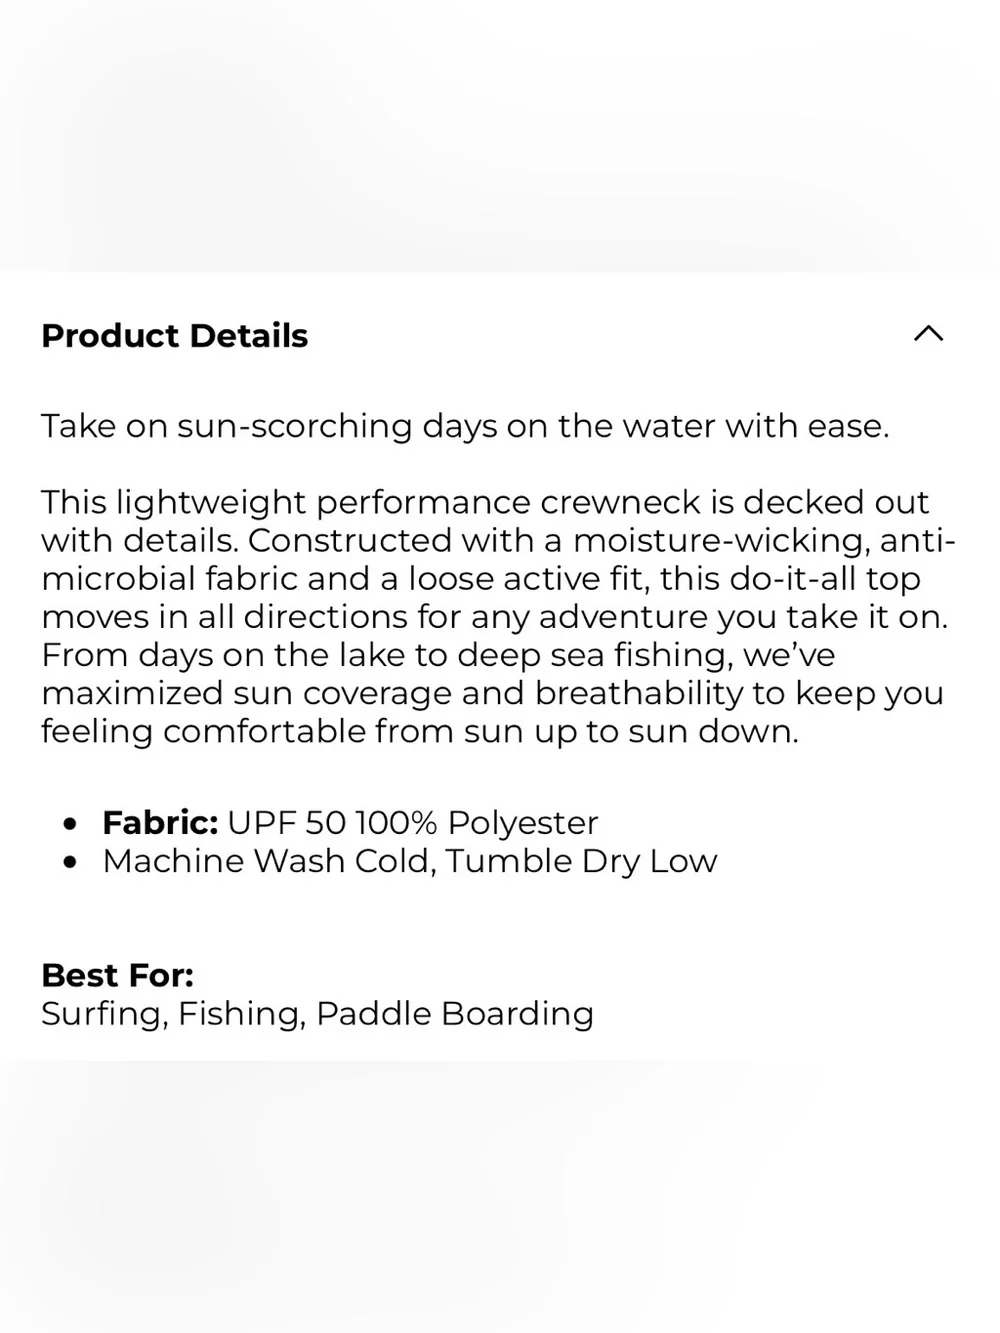
Task: Tap the Product Details heading
Action: pos(175,336)
